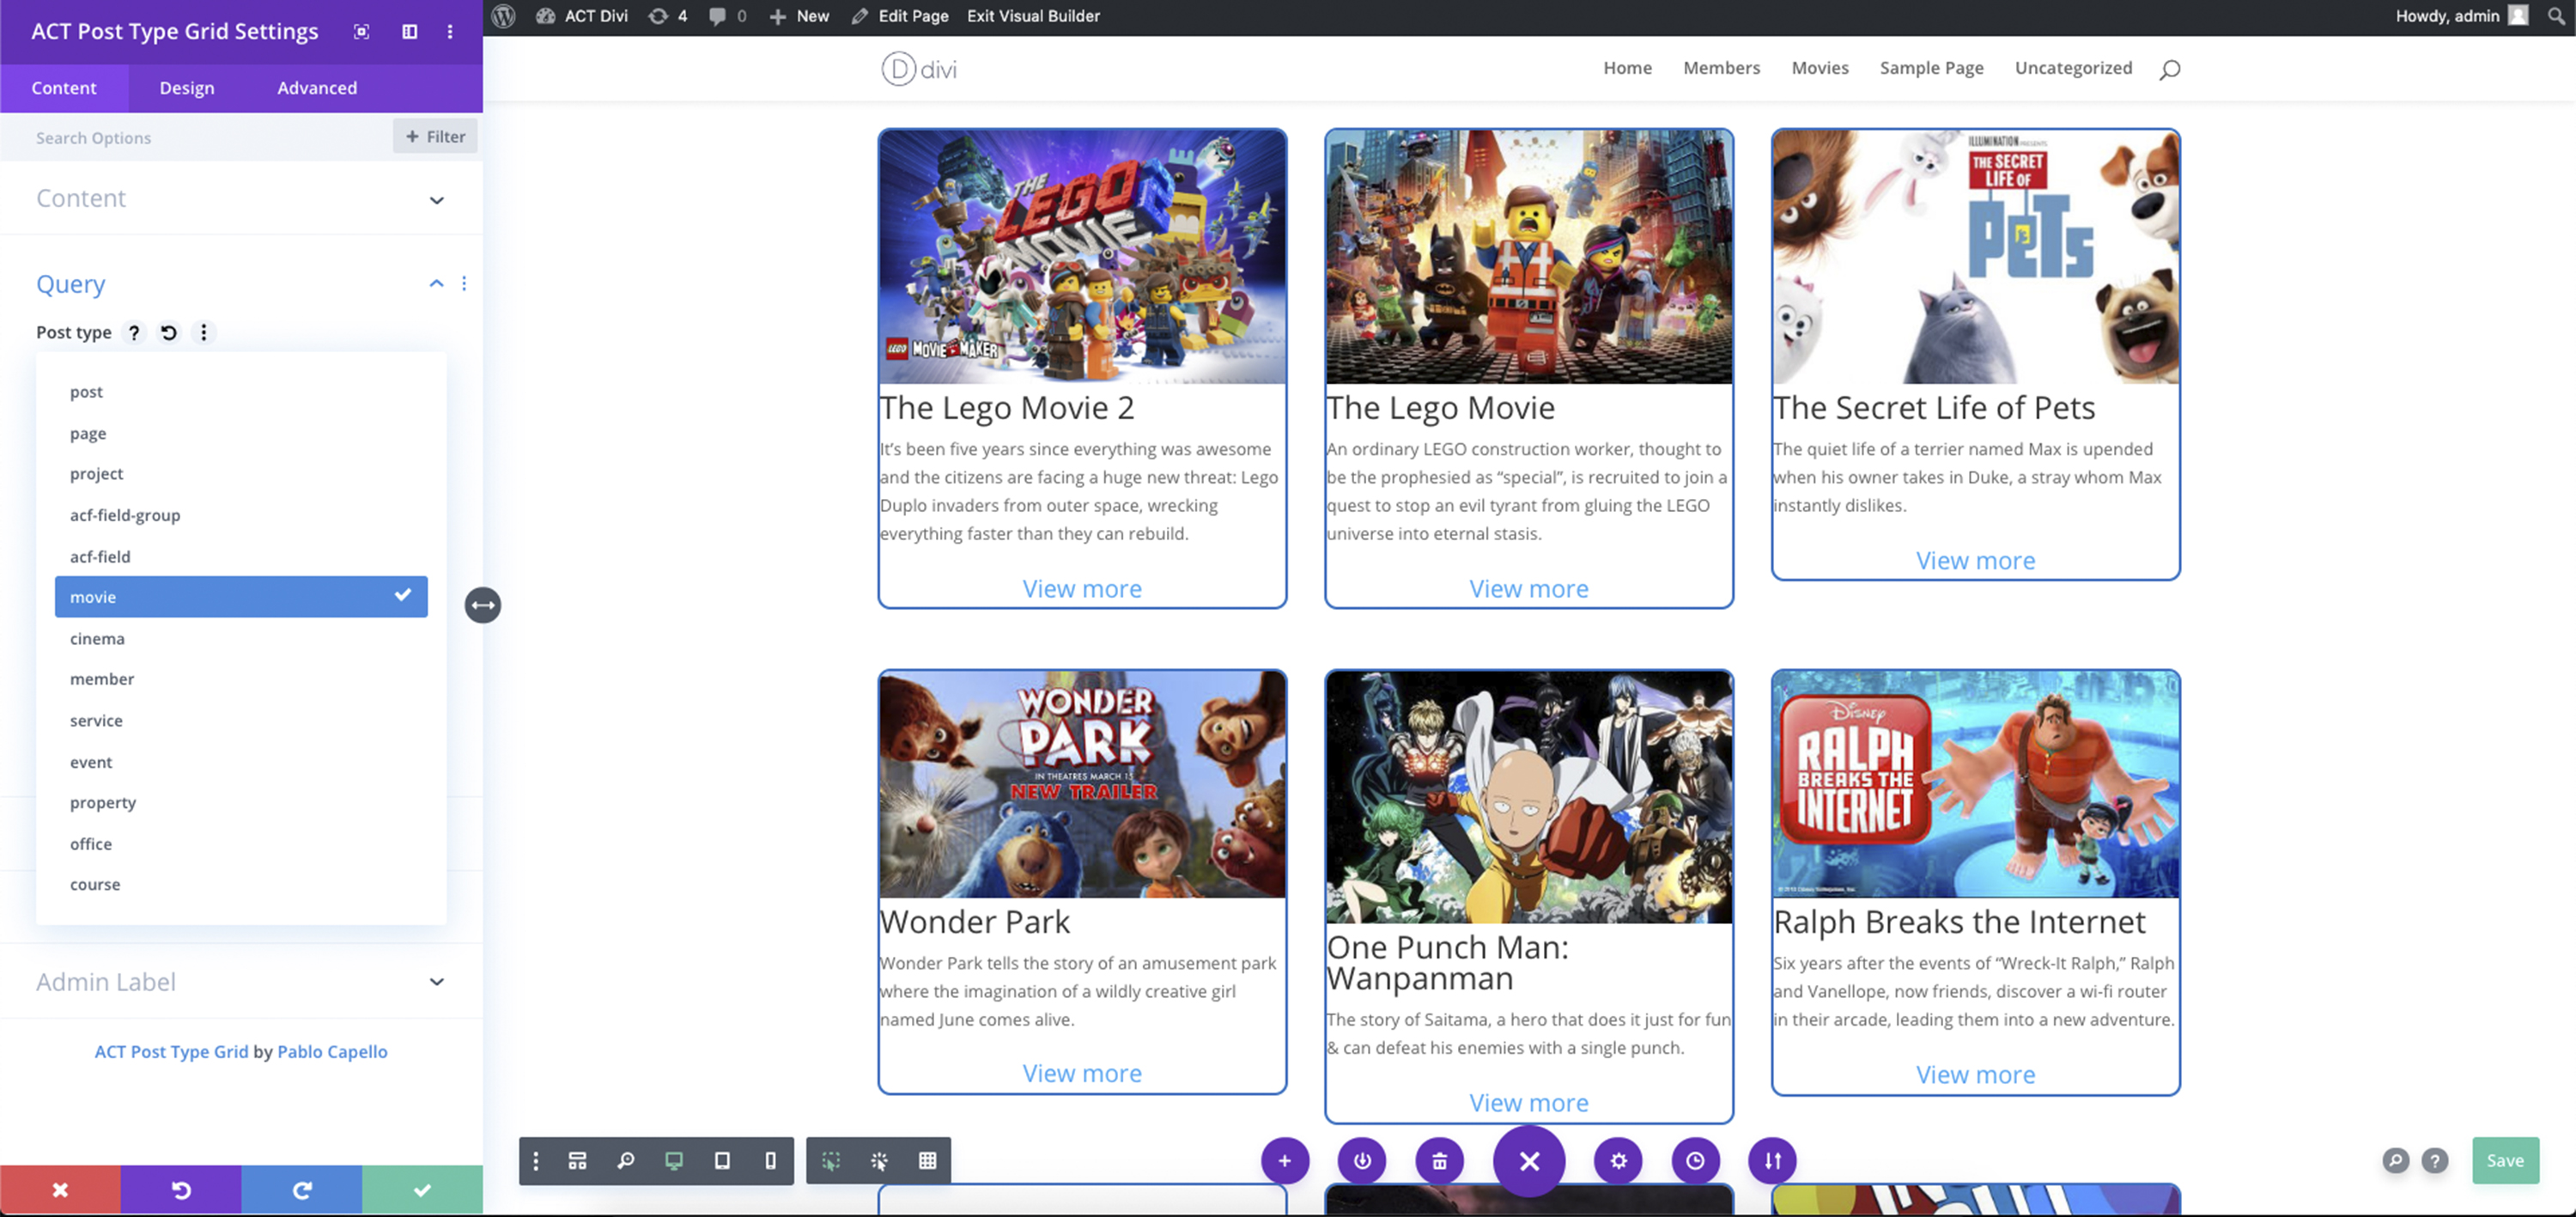Open the Movies nav menu item

click(x=1820, y=68)
